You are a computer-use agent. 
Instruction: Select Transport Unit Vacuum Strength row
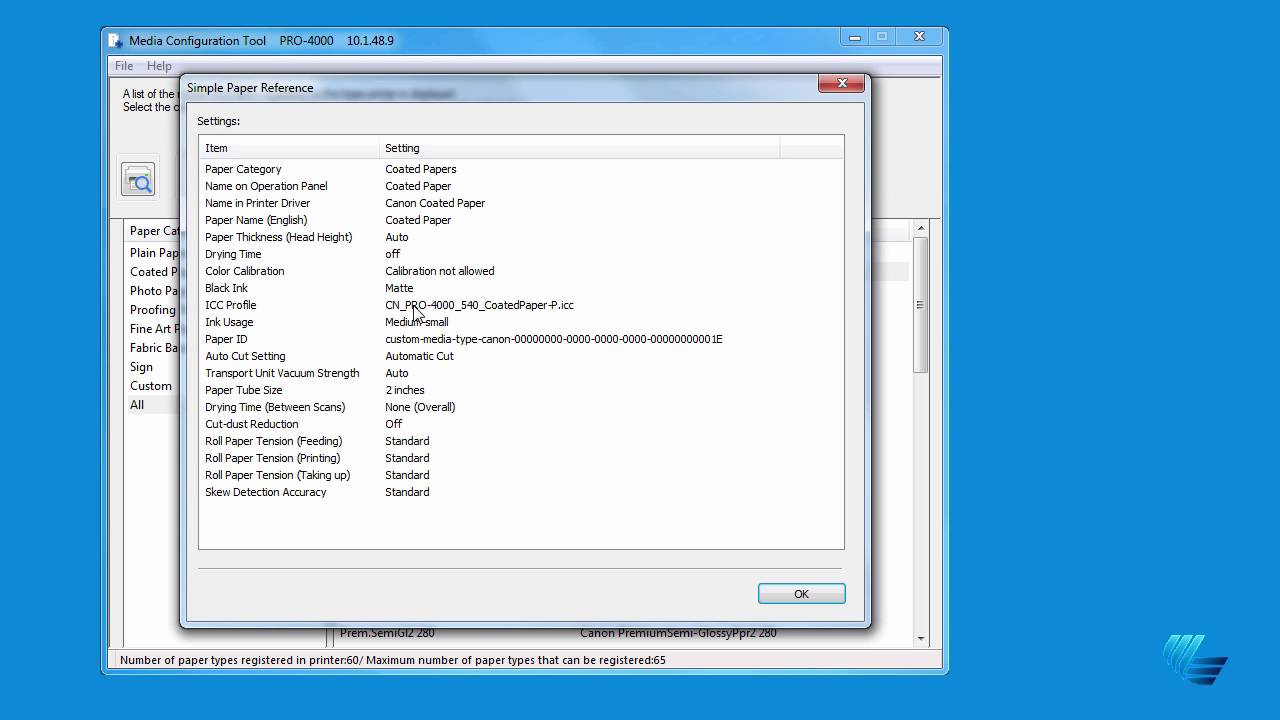[x=520, y=373]
